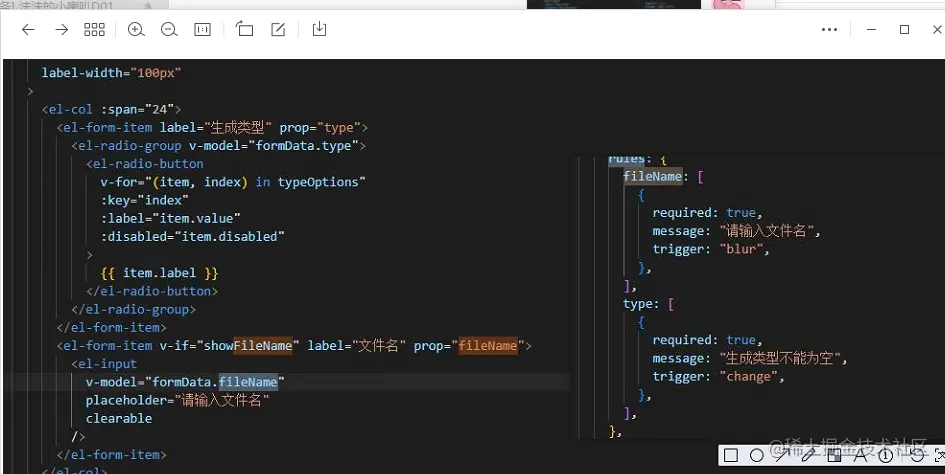This screenshot has height=474, width=945.
Task: Click the <el-col :span="24"> line
Action: [x=111, y=110]
